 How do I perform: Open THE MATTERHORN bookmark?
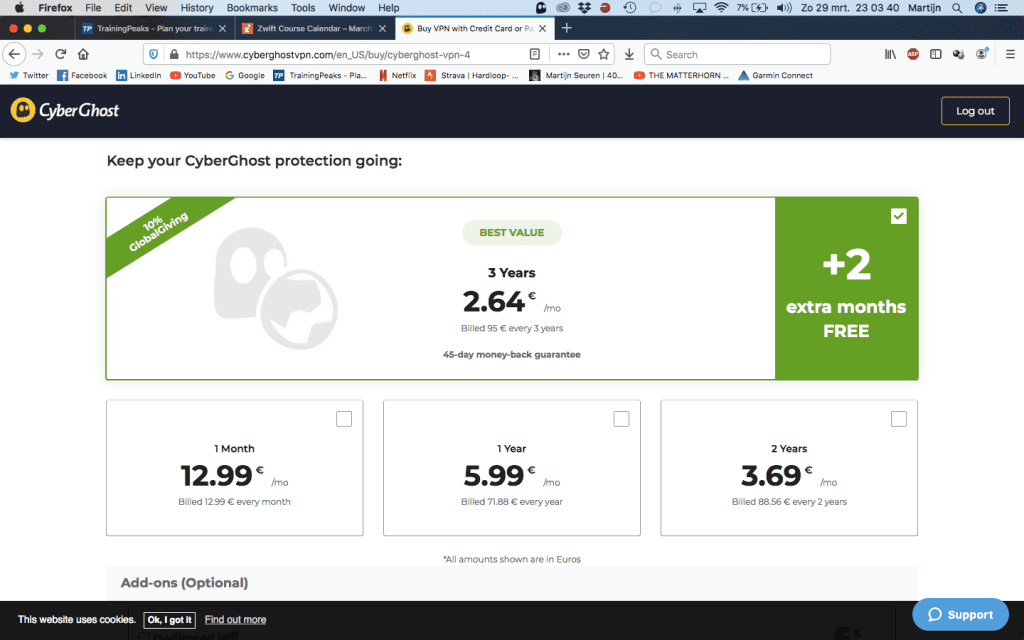point(681,75)
